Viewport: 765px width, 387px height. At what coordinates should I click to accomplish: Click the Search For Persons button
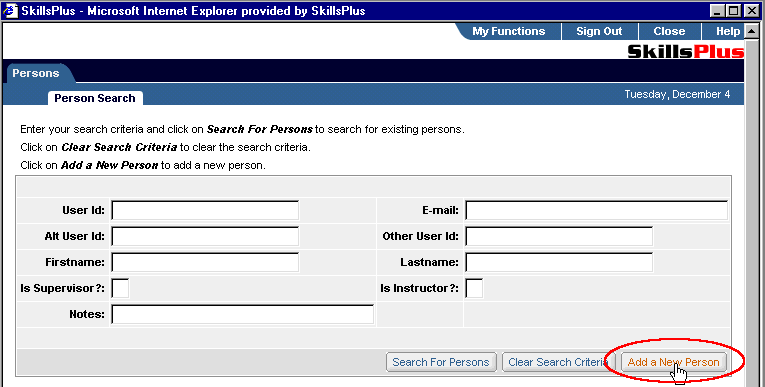coord(441,362)
